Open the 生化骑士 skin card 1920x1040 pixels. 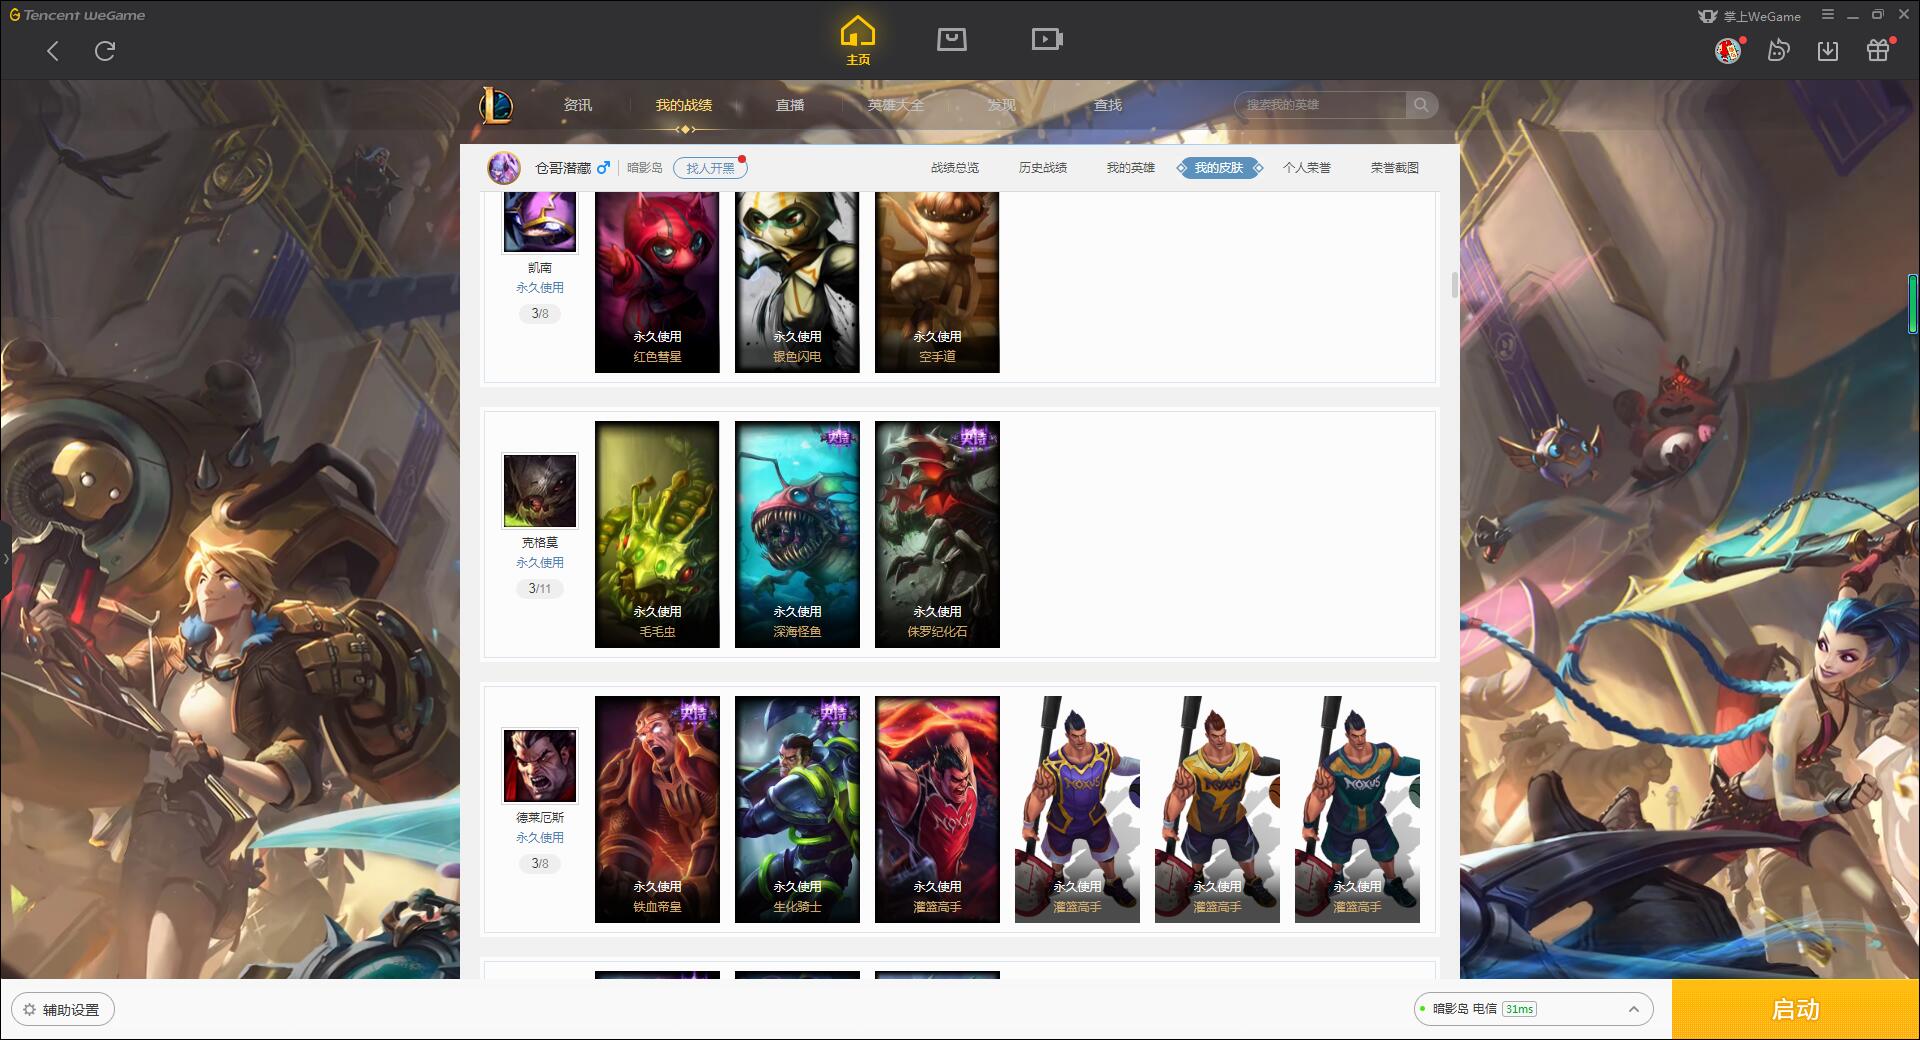tap(797, 809)
